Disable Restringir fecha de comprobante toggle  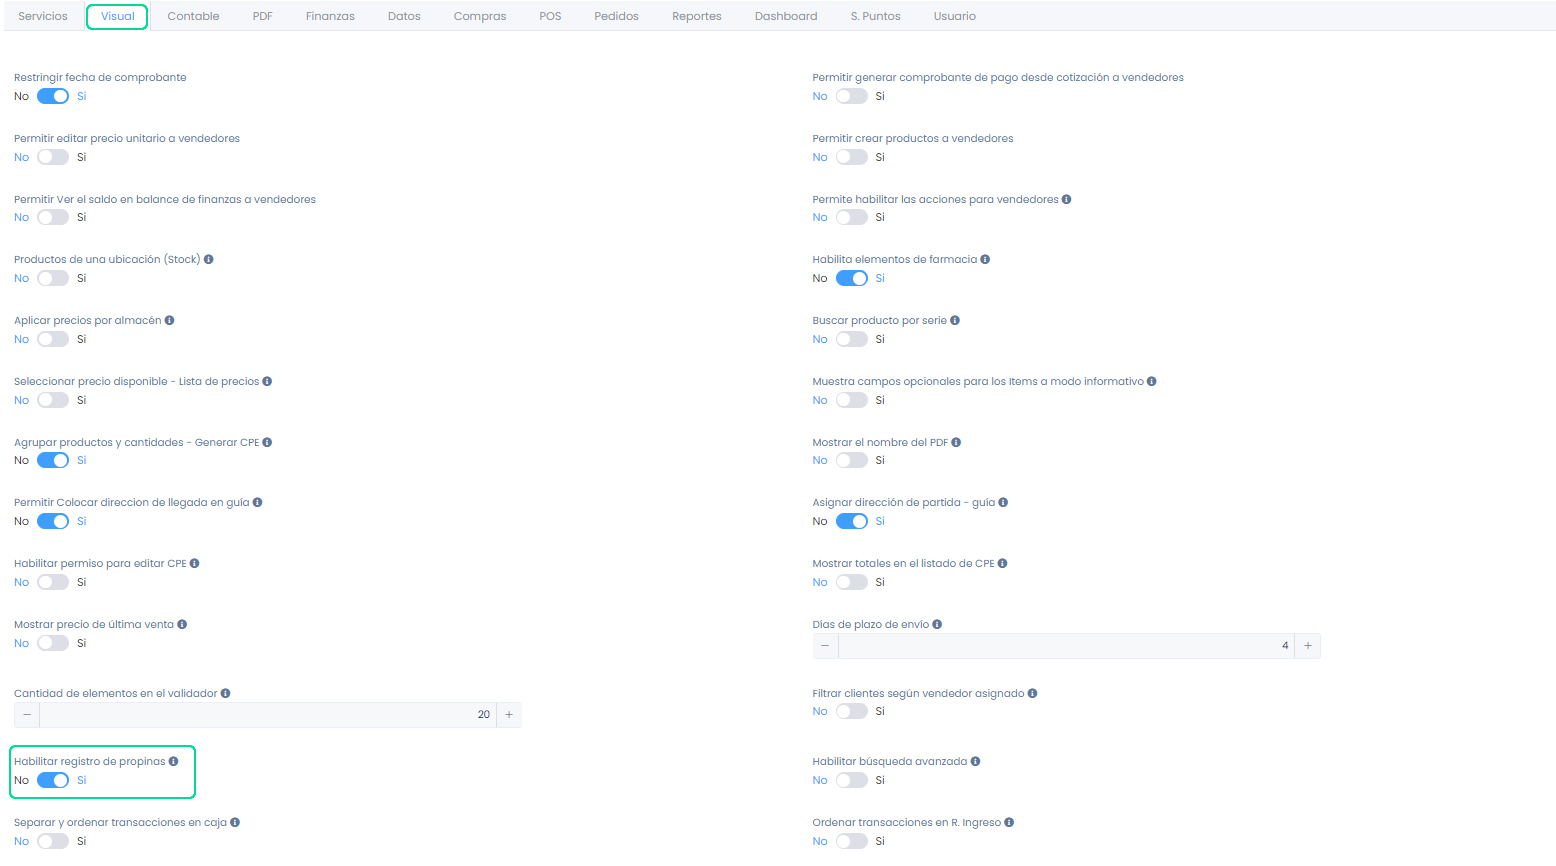point(53,96)
